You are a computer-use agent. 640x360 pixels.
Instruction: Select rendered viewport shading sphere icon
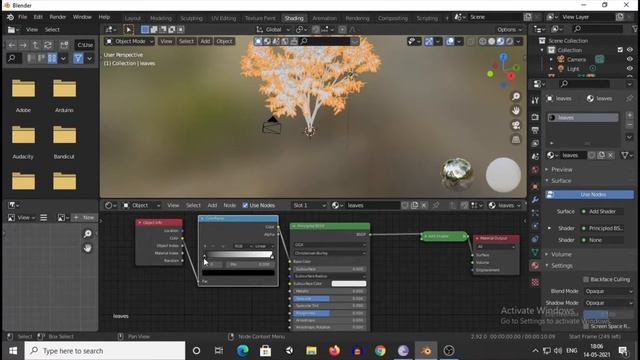pyautogui.click(x=509, y=41)
